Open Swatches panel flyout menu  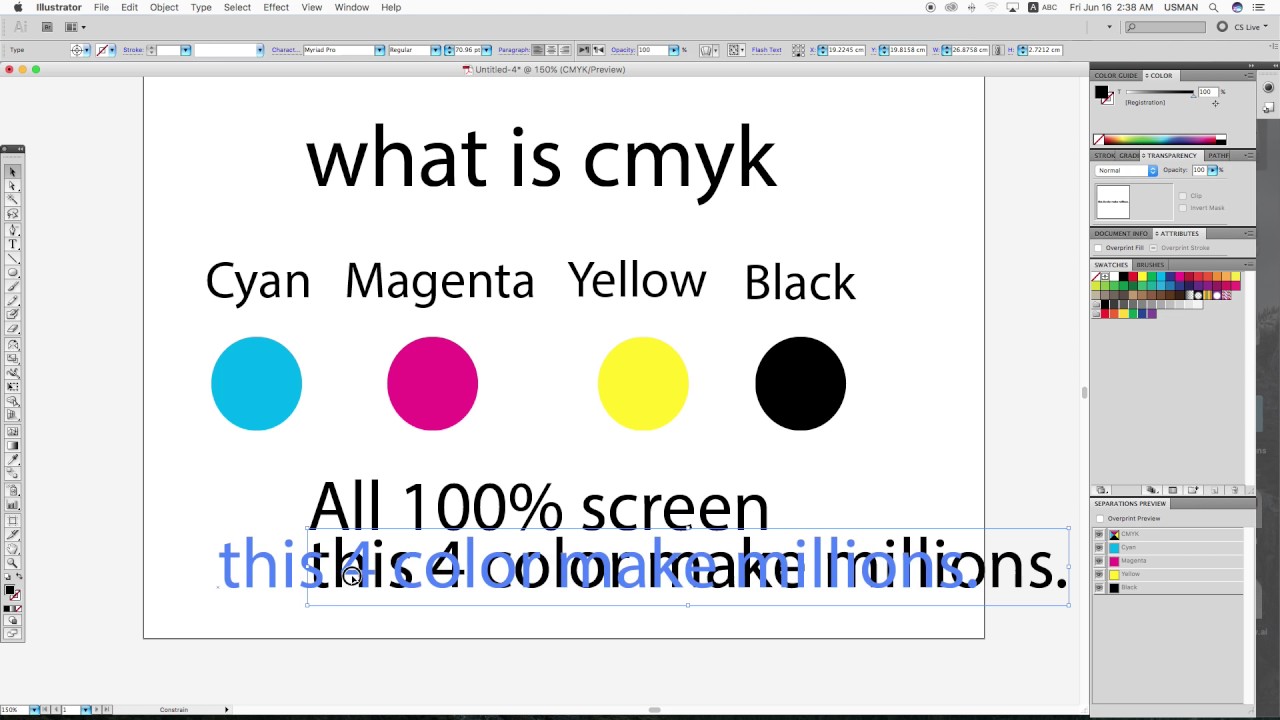click(x=1249, y=265)
